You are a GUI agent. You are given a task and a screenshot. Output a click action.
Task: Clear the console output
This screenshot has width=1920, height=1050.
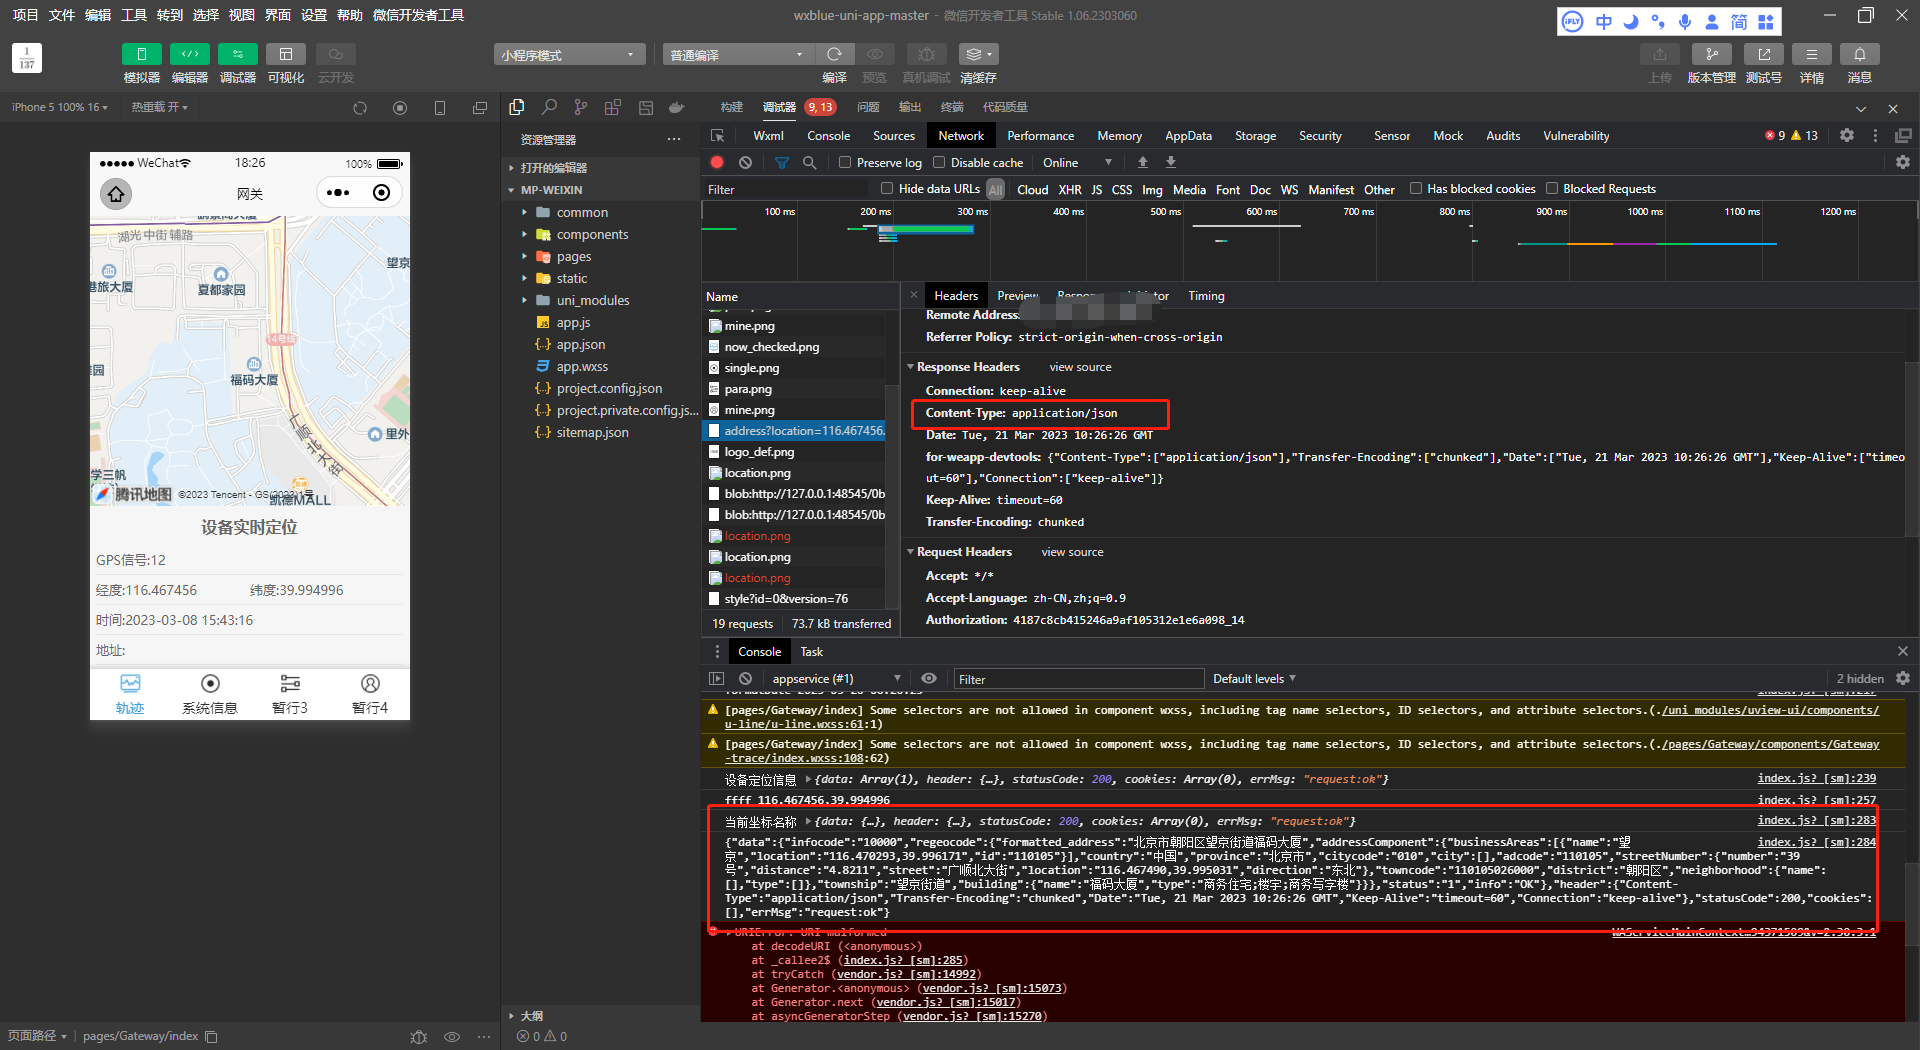pos(745,679)
